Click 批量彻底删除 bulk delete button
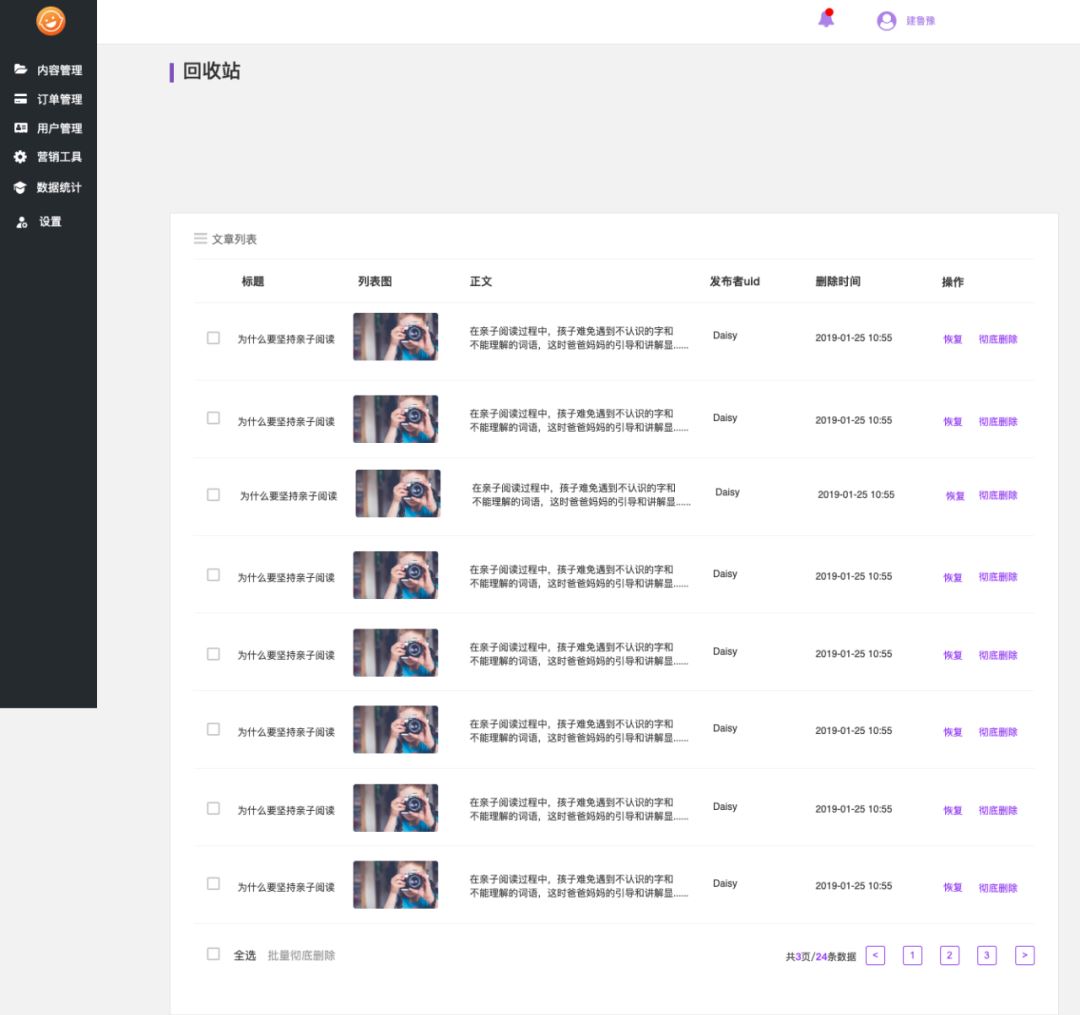This screenshot has width=1080, height=1015. pyautogui.click(x=301, y=956)
